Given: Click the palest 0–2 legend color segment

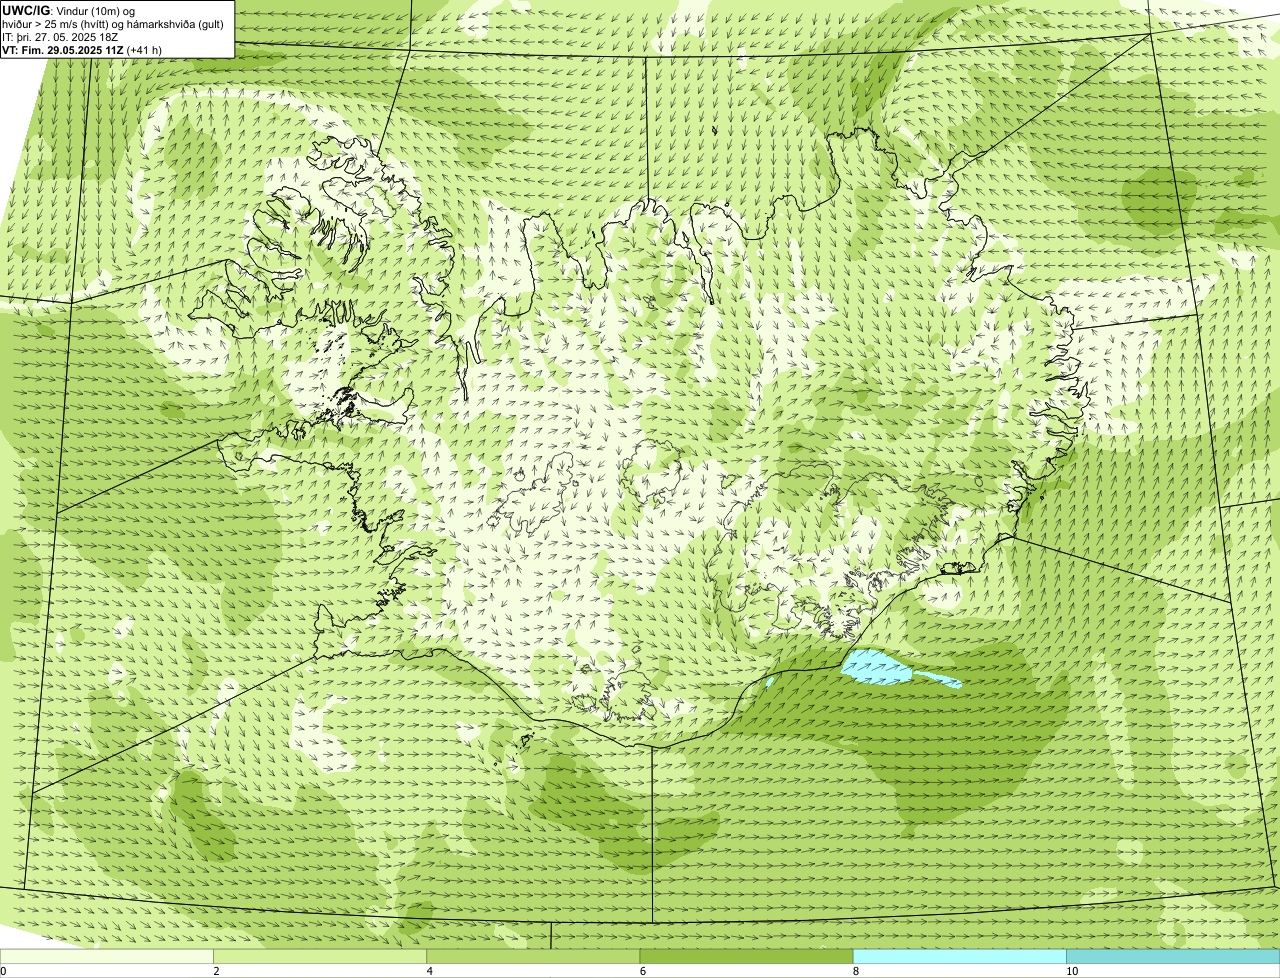Looking at the screenshot, I should coord(106,956).
